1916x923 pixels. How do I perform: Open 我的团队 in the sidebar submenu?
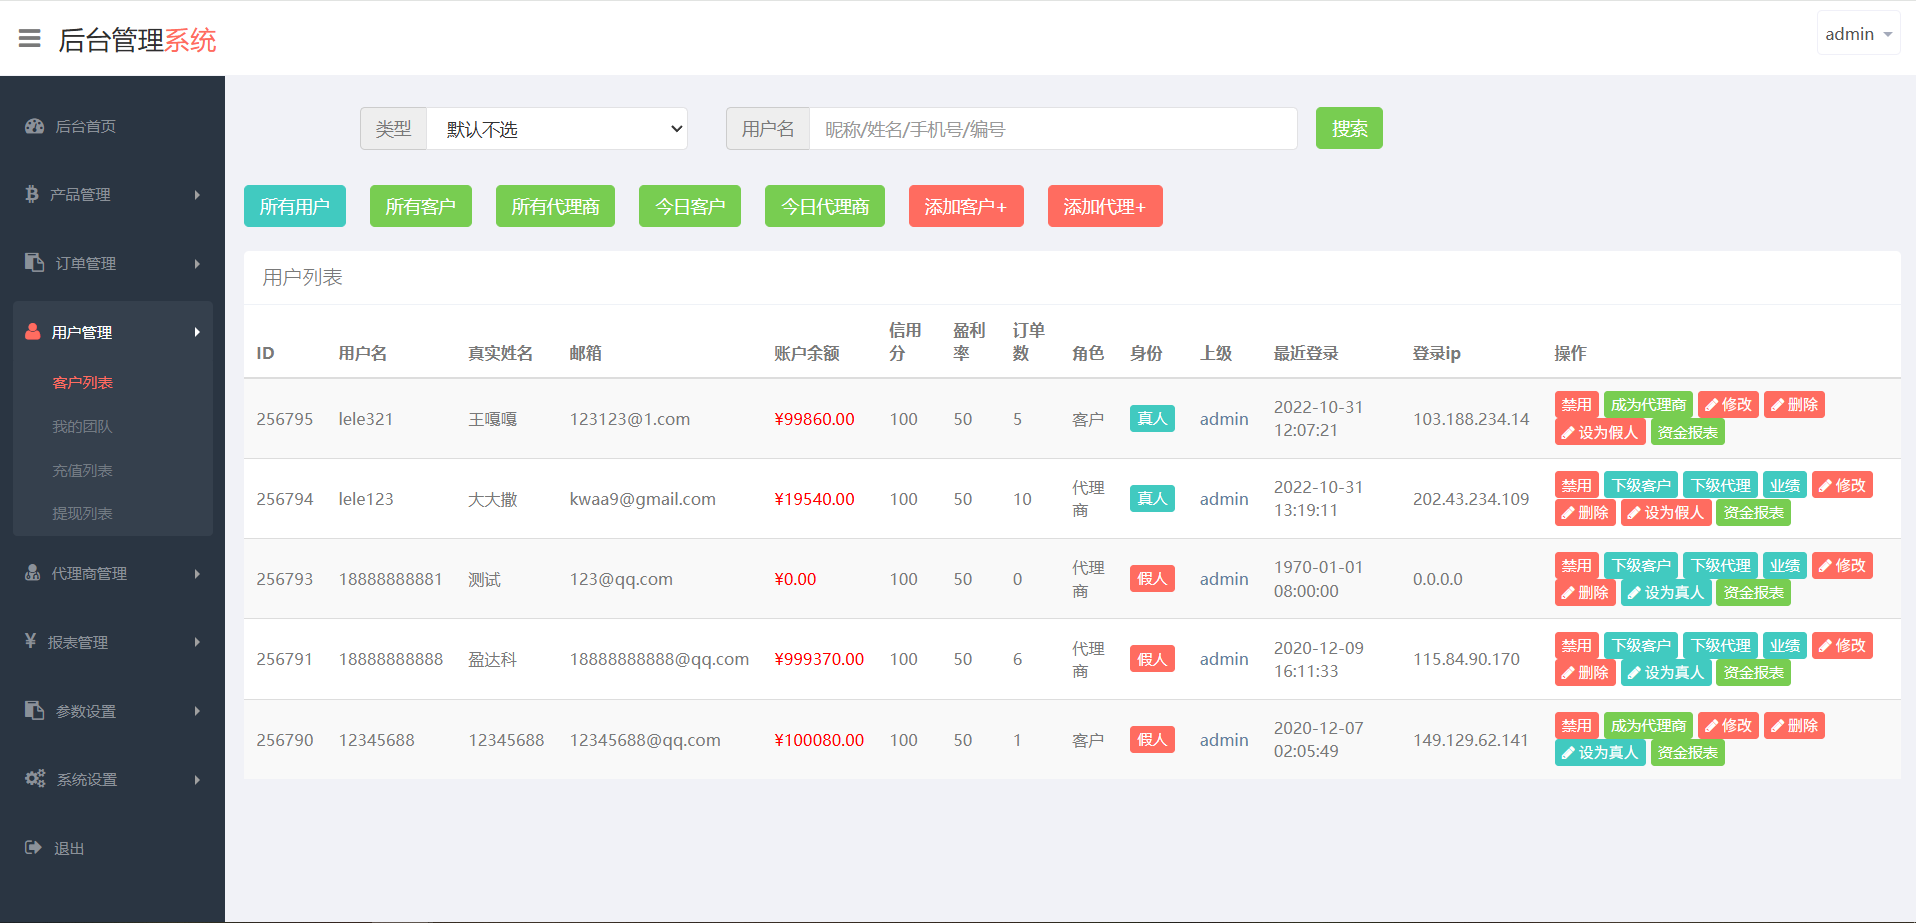point(82,426)
